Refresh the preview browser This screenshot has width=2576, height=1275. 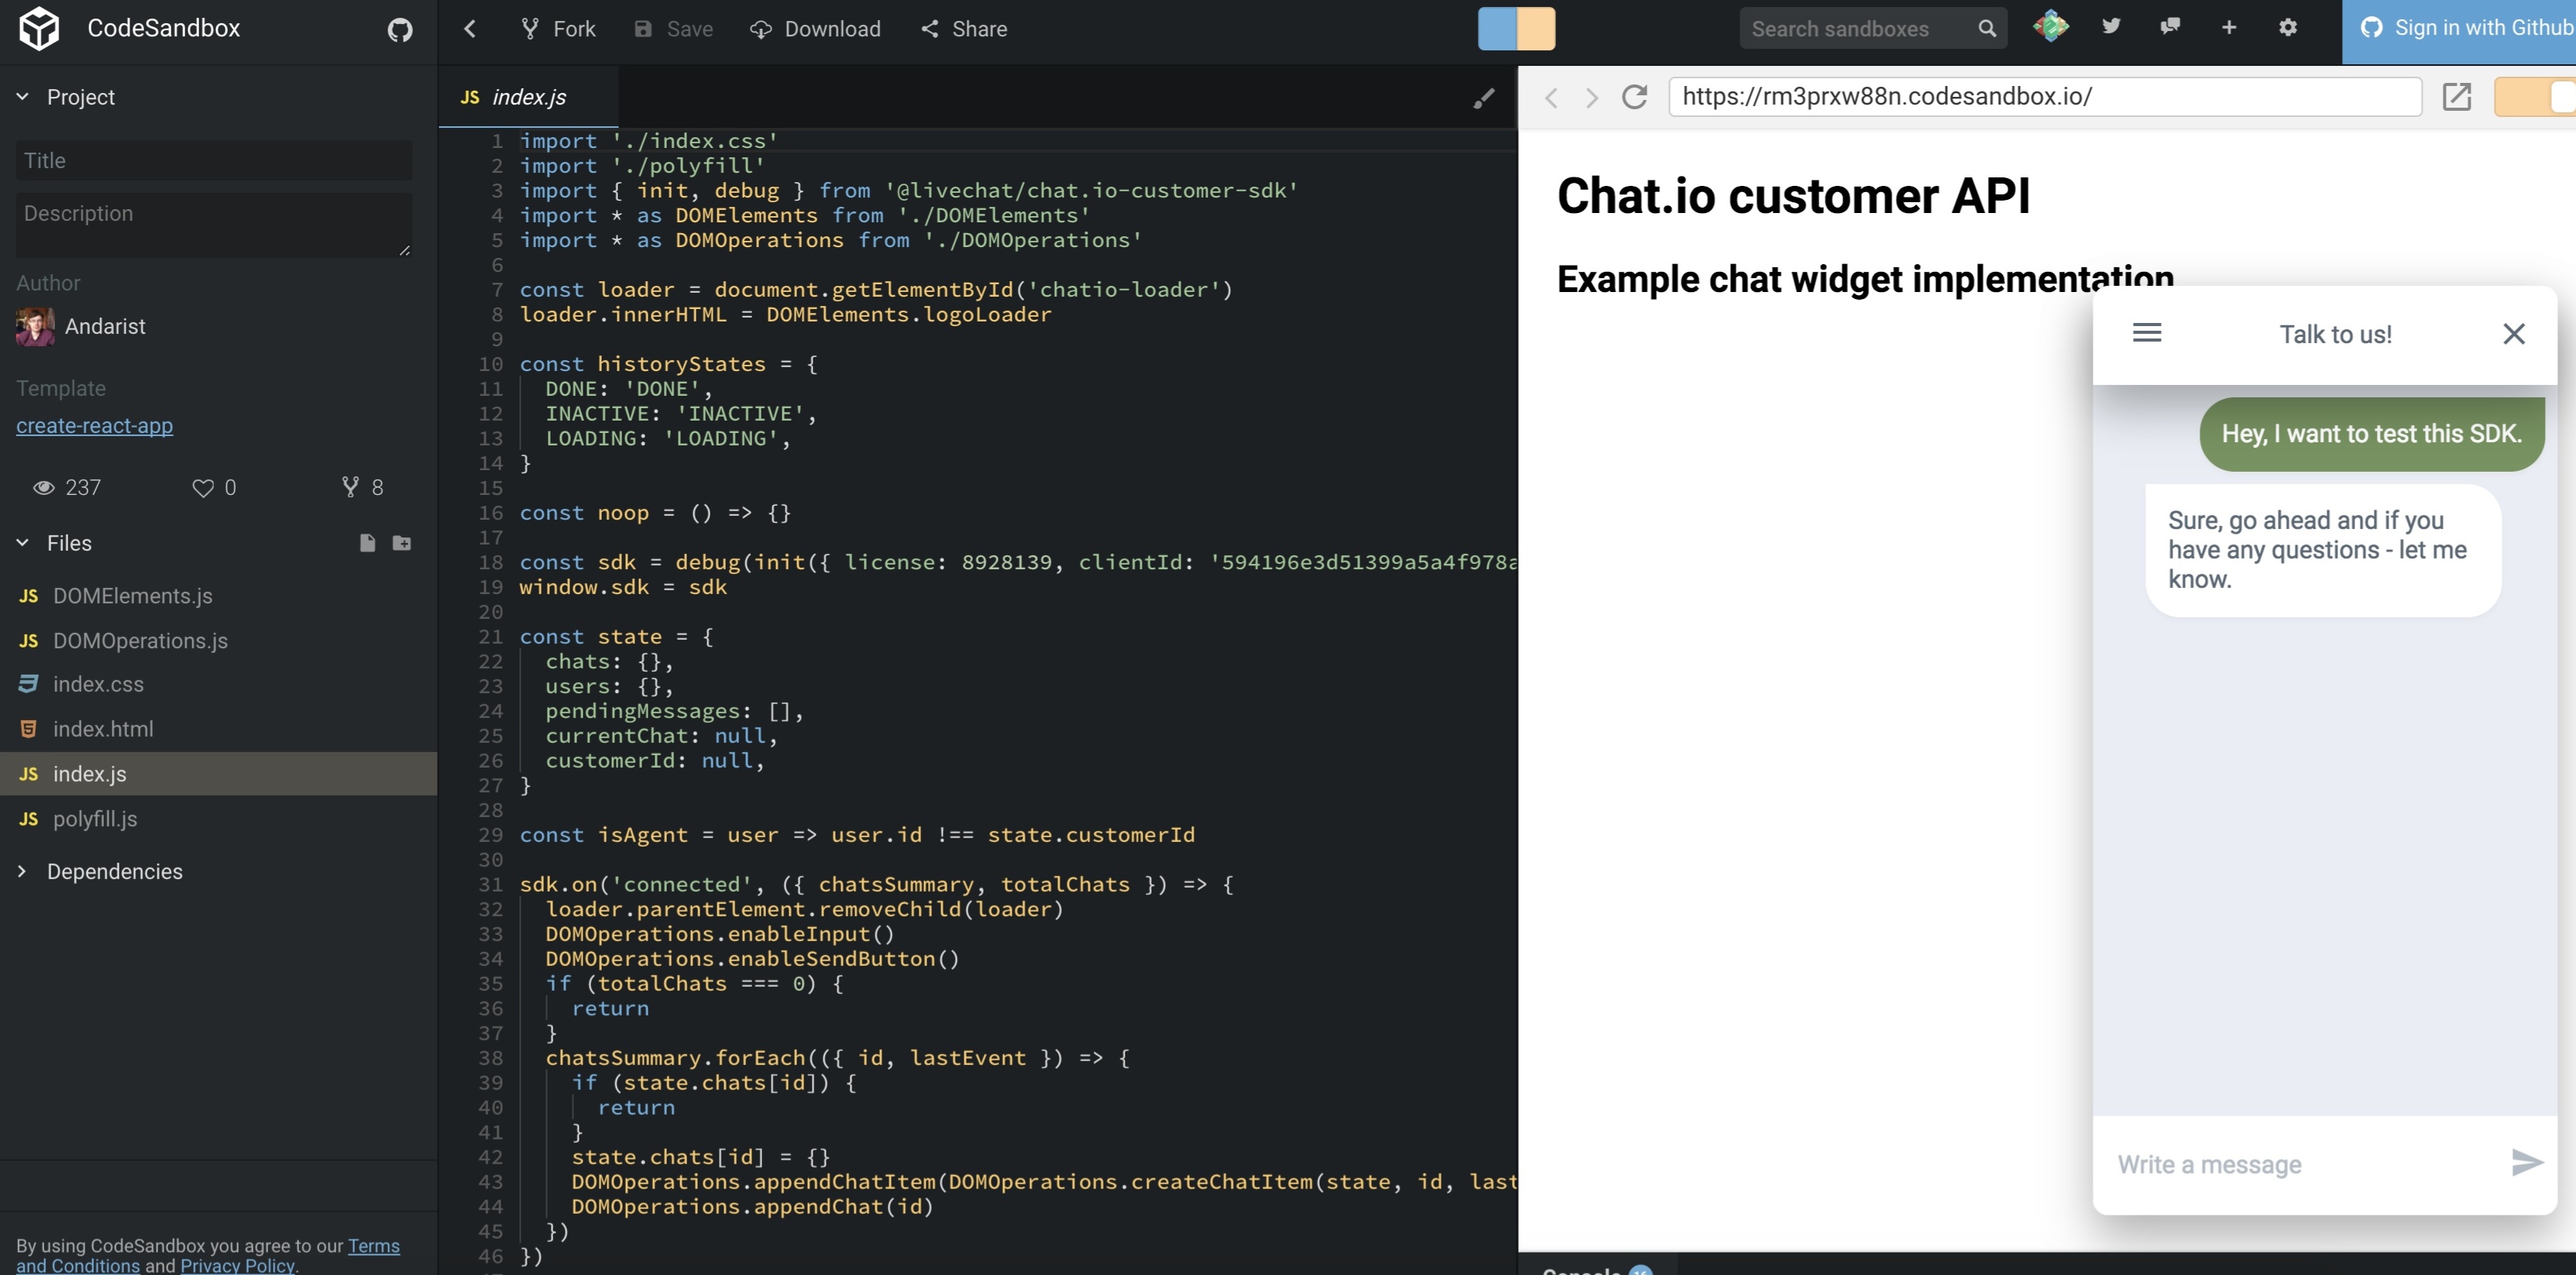[1634, 97]
